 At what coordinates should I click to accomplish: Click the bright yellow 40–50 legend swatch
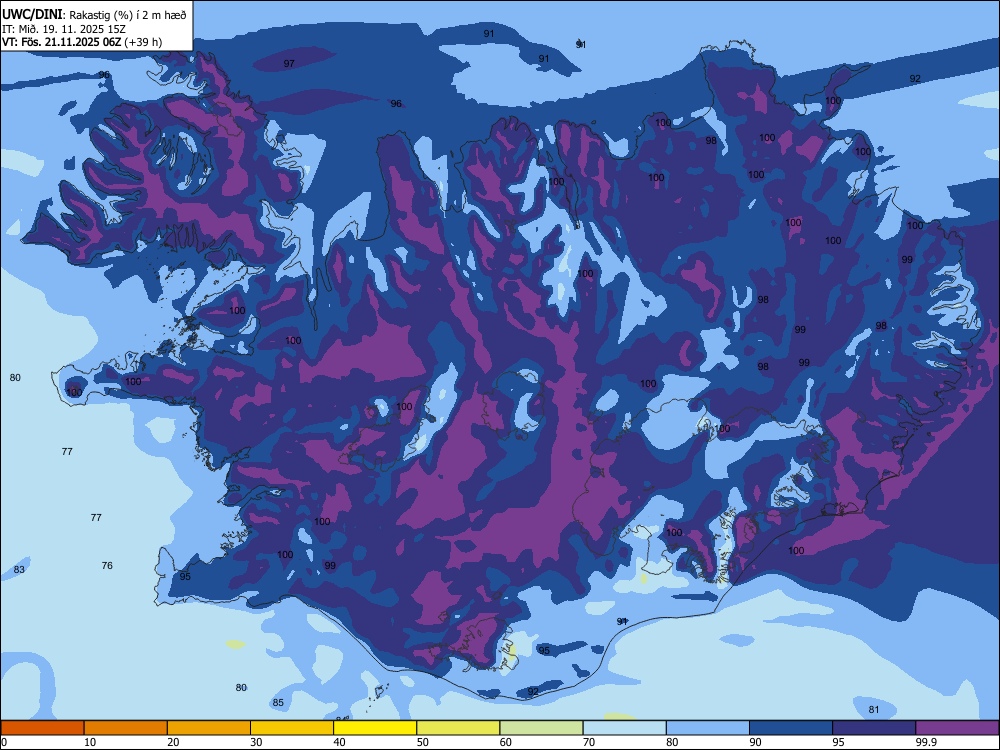point(375,728)
